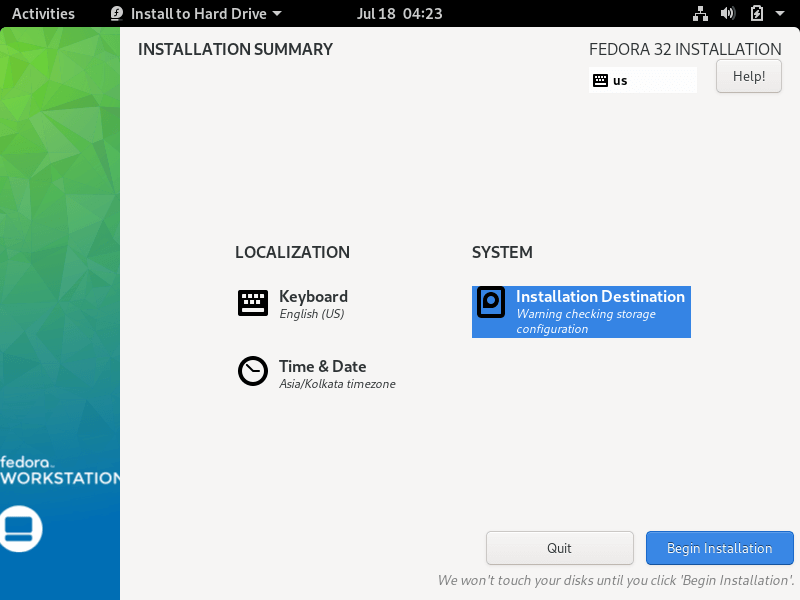800x600 pixels.
Task: Open the Help! button
Action: click(x=748, y=76)
